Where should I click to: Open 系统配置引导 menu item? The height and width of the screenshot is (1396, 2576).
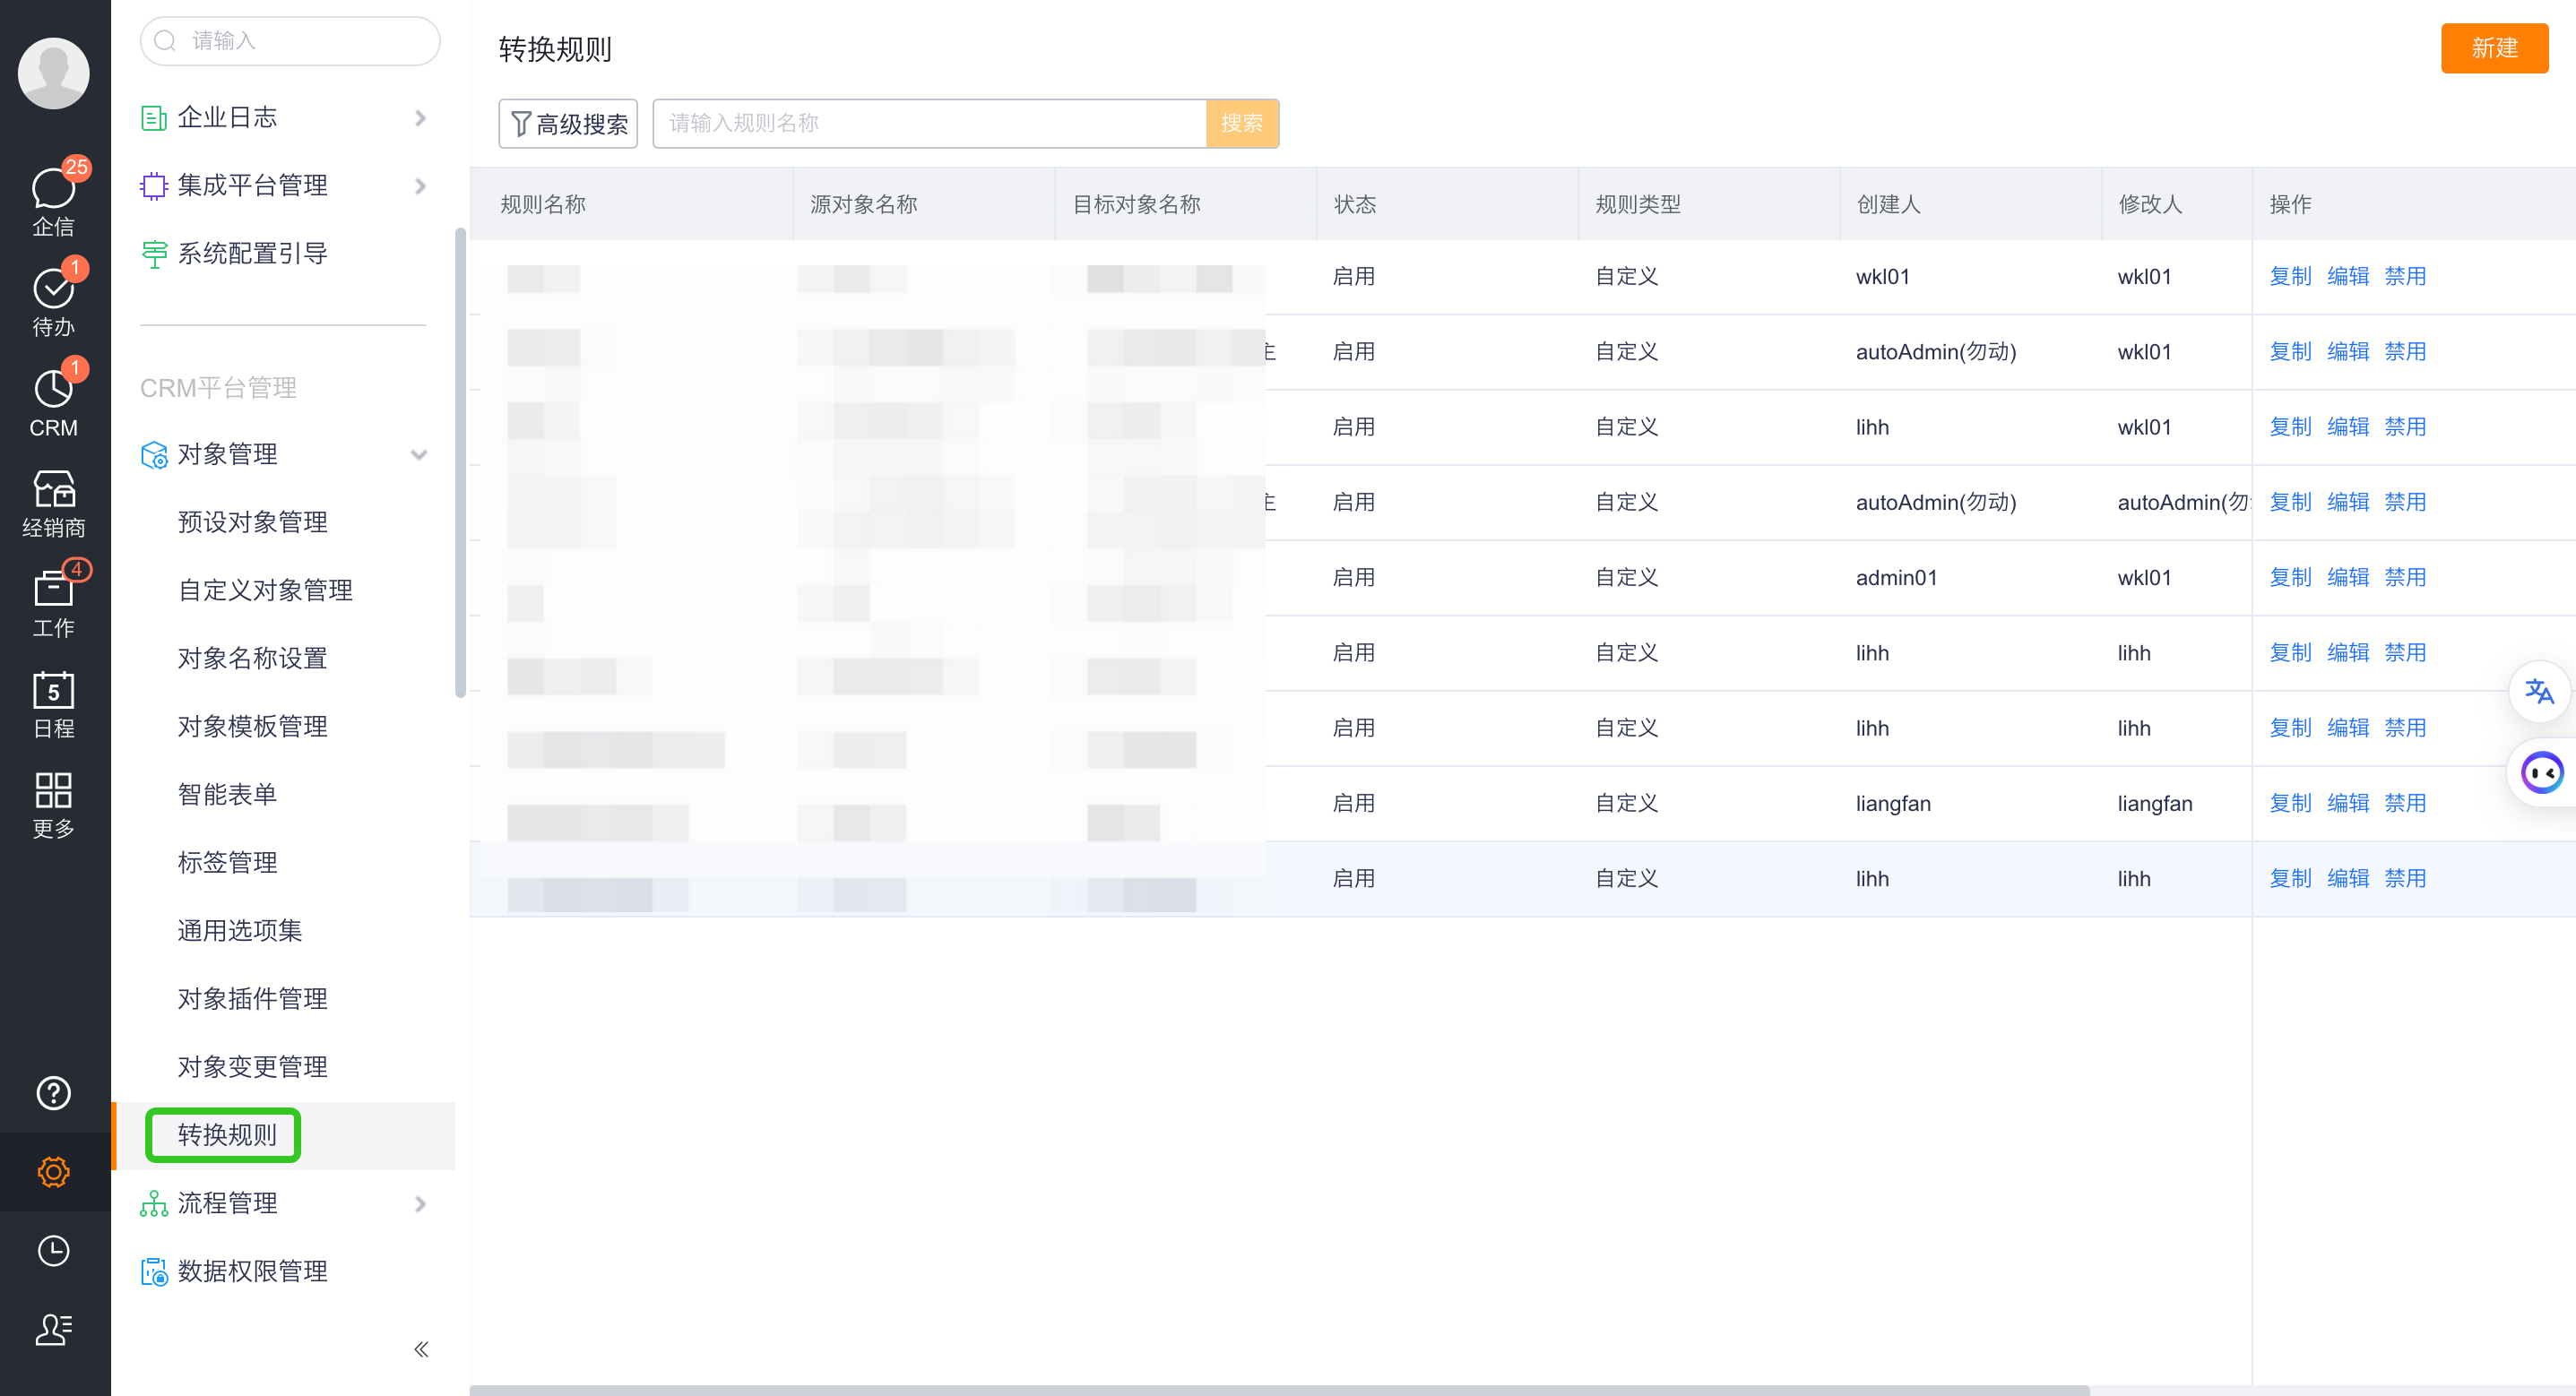(x=252, y=254)
